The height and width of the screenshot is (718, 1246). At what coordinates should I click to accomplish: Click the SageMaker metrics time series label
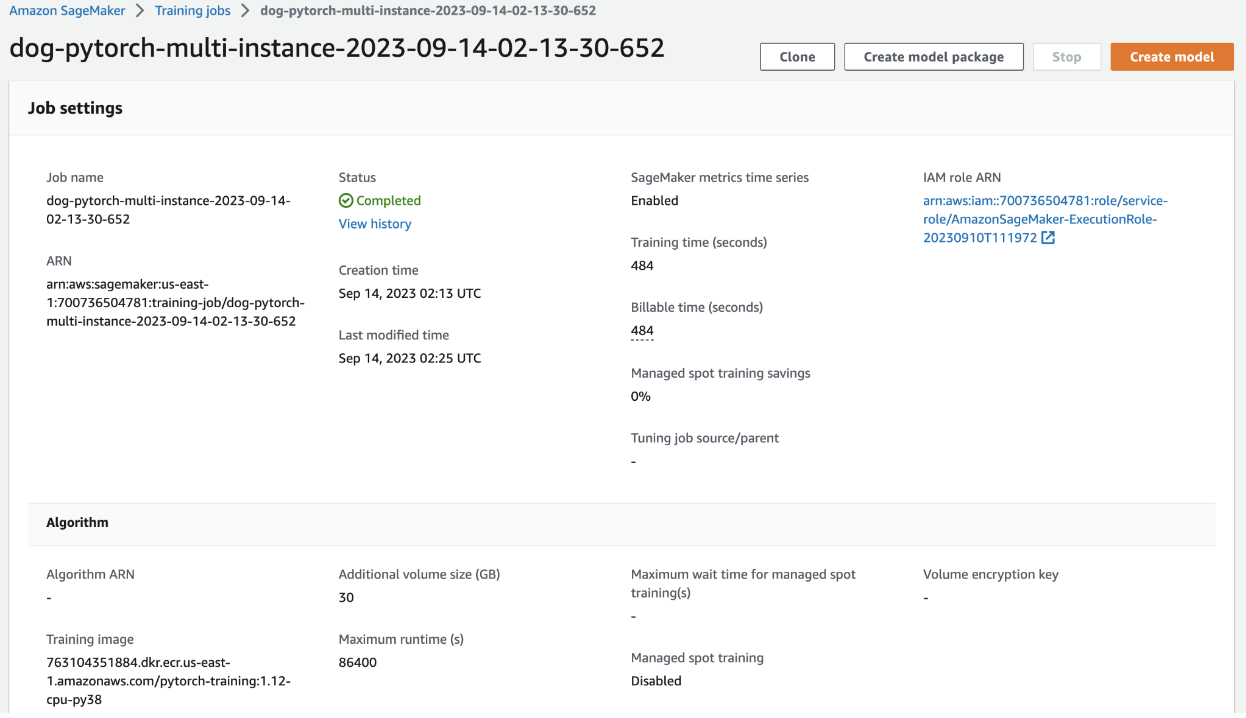click(x=720, y=178)
